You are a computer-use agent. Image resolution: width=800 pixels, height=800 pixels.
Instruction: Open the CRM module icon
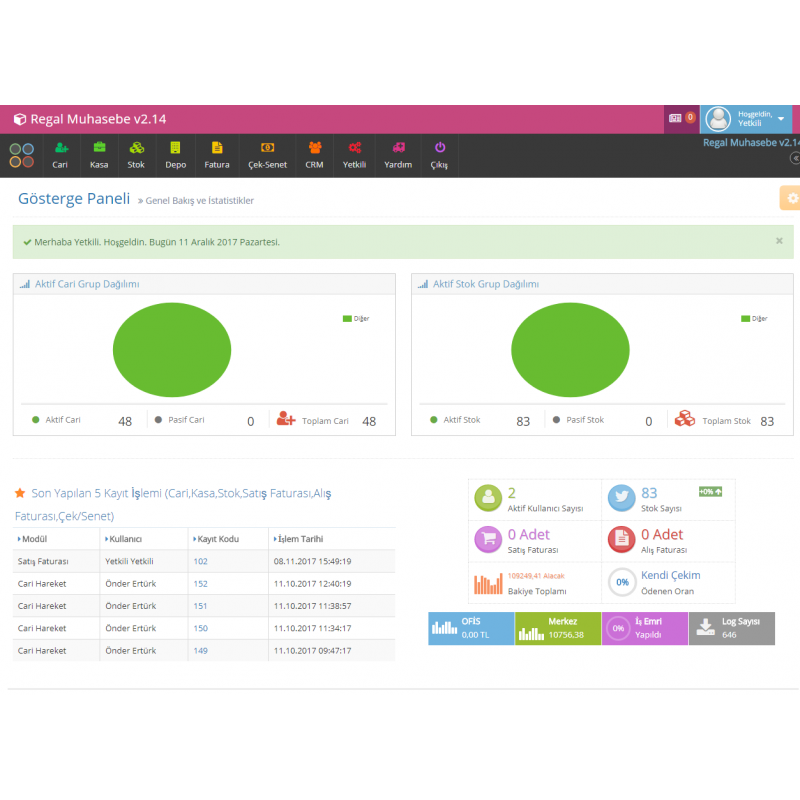314,148
